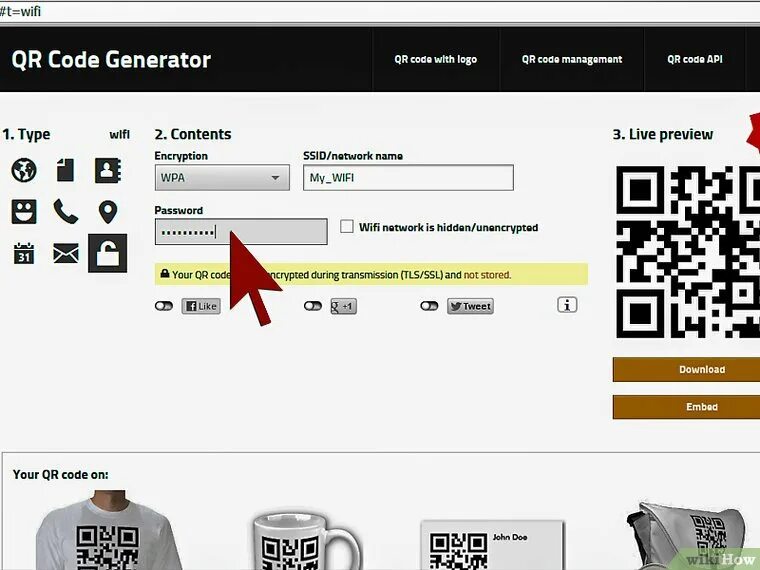Download the generated QR code

click(686, 369)
